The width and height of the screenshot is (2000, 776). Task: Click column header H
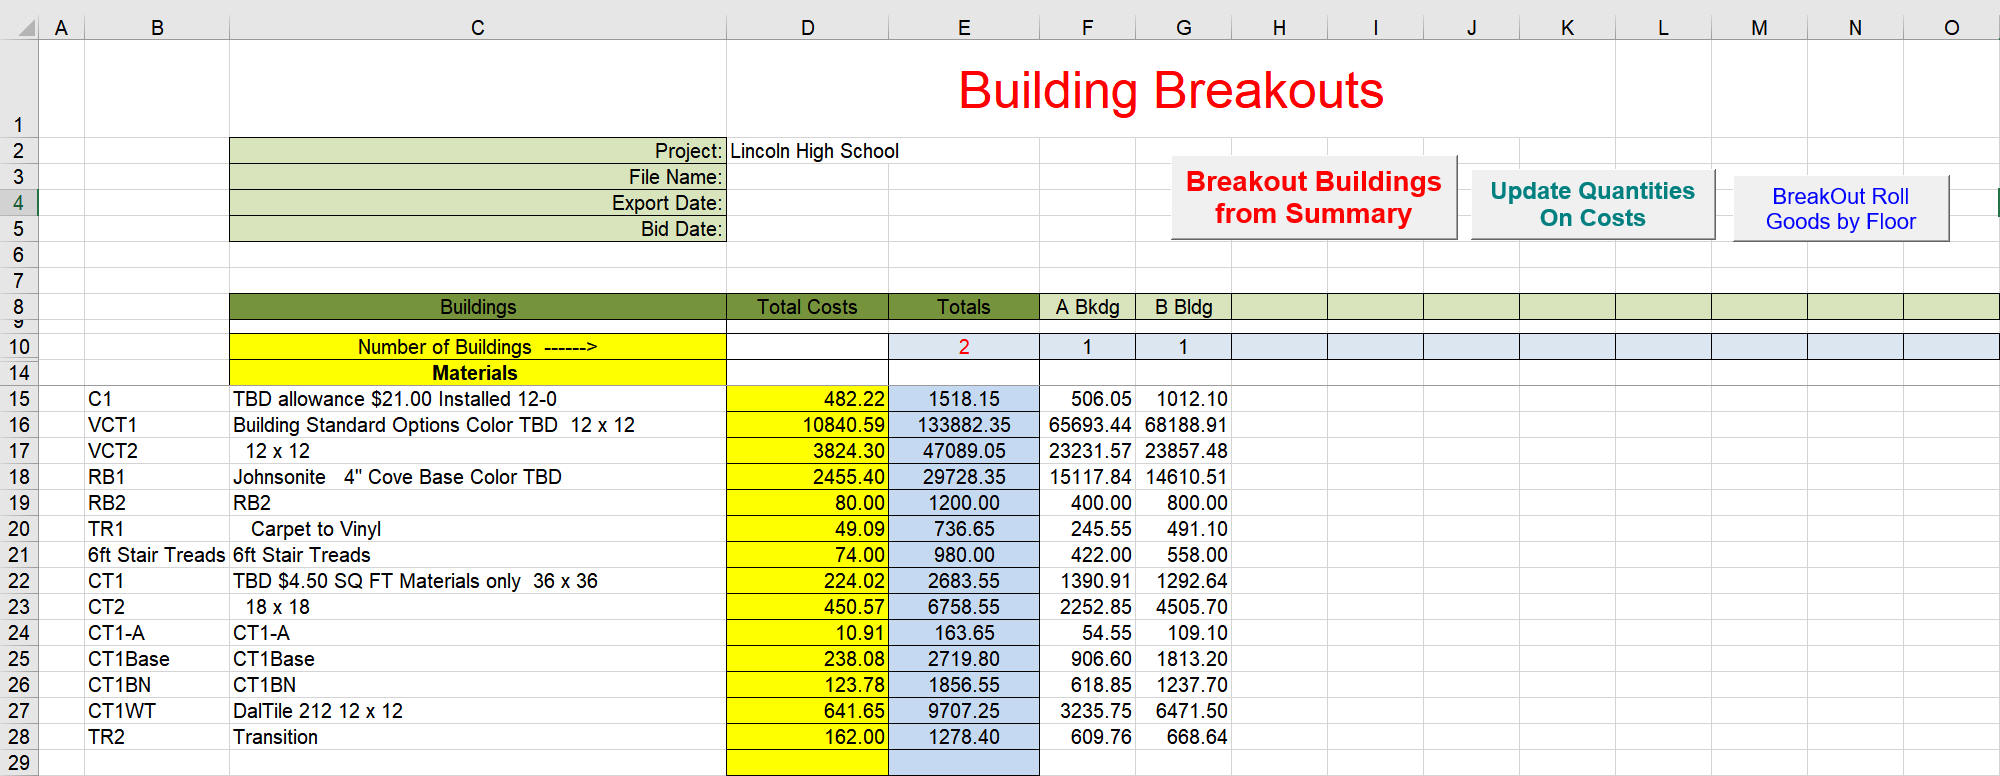[x=1279, y=28]
